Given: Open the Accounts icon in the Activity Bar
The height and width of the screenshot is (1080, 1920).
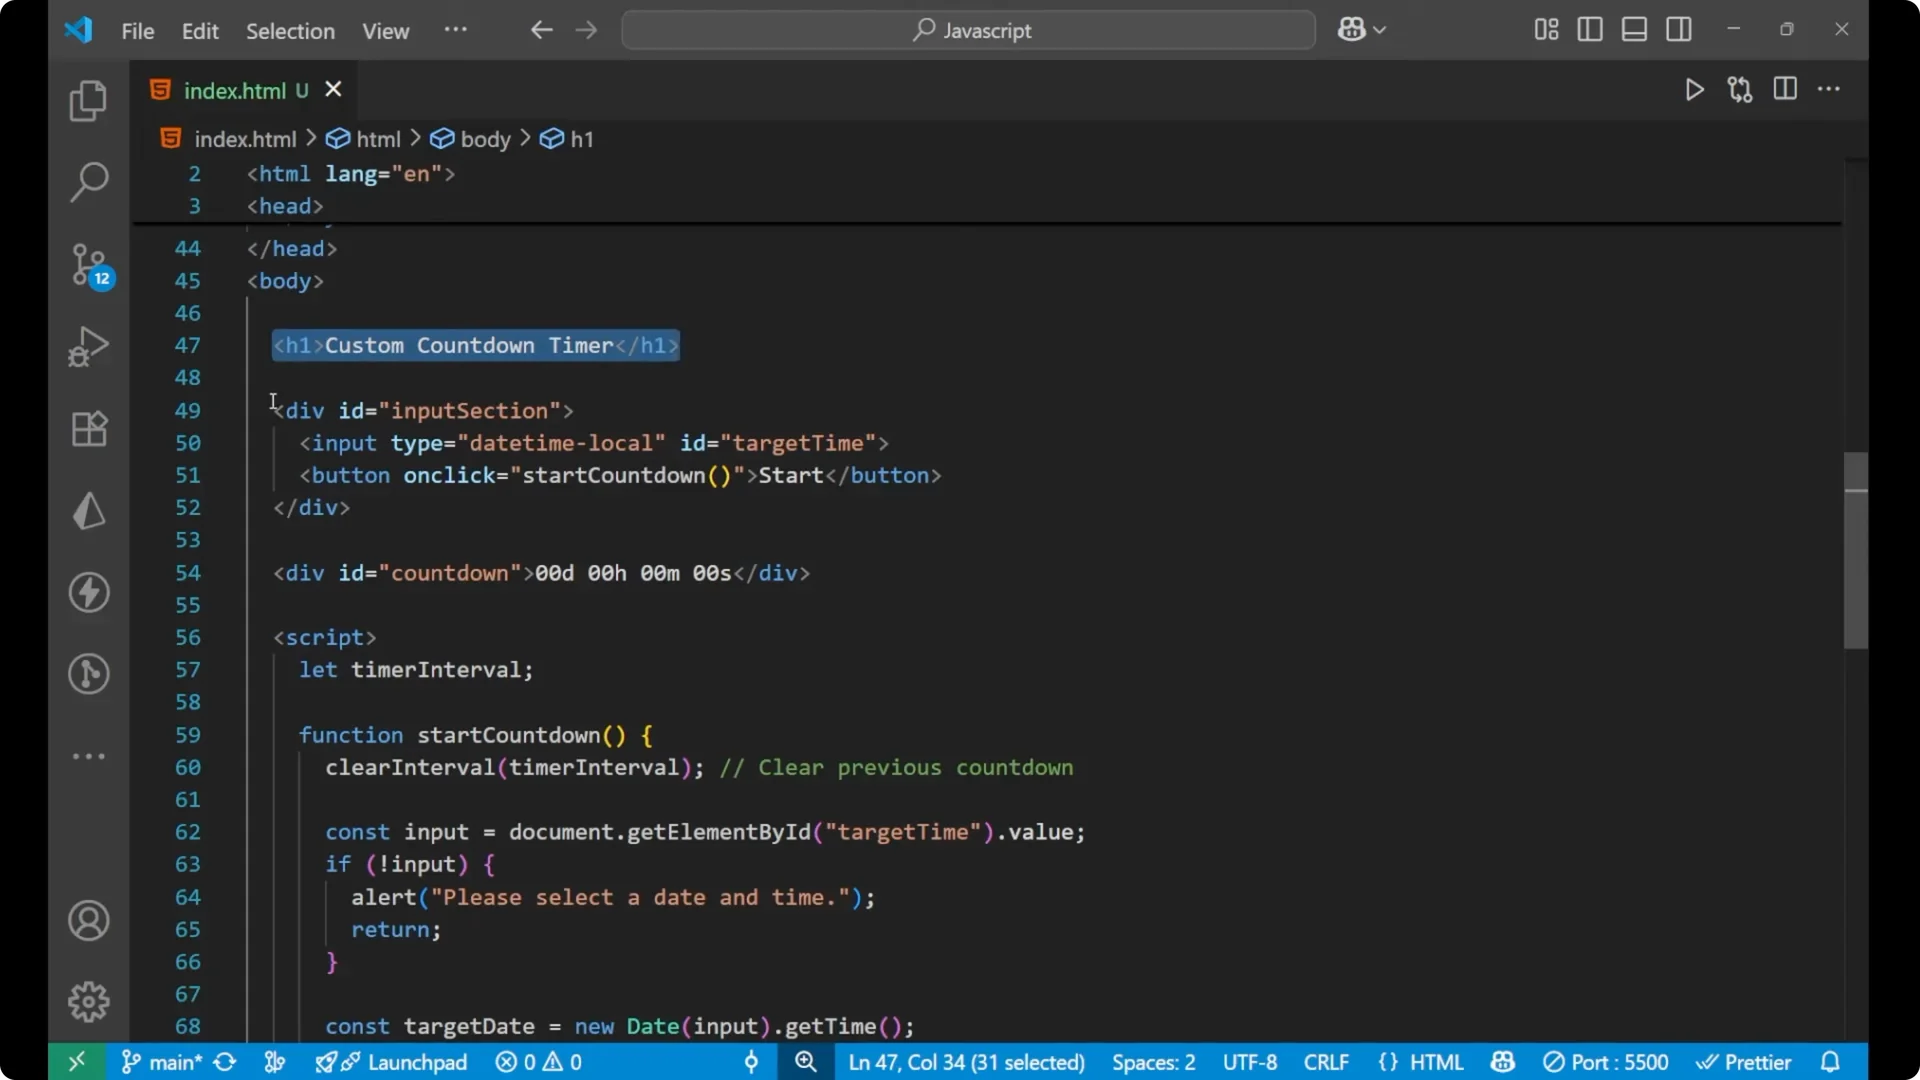Looking at the screenshot, I should pos(88,920).
